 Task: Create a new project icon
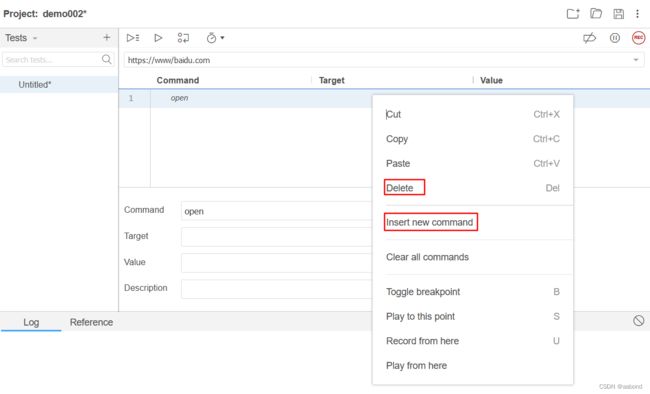click(573, 14)
